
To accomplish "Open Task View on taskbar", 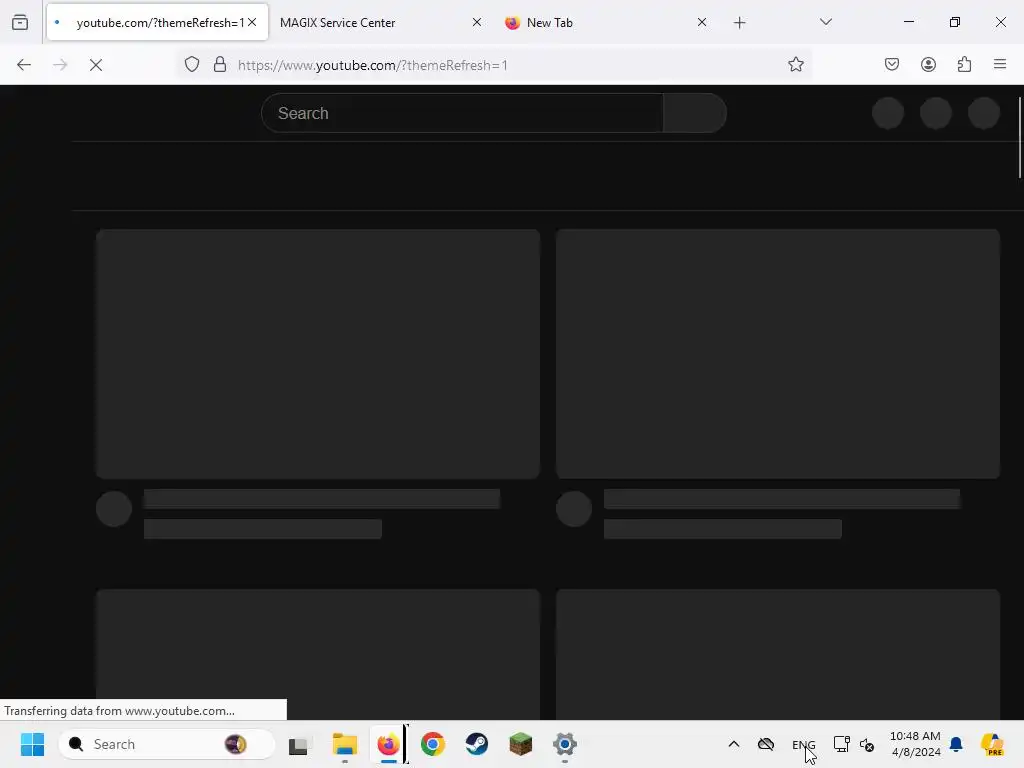I will pyautogui.click(x=298, y=745).
